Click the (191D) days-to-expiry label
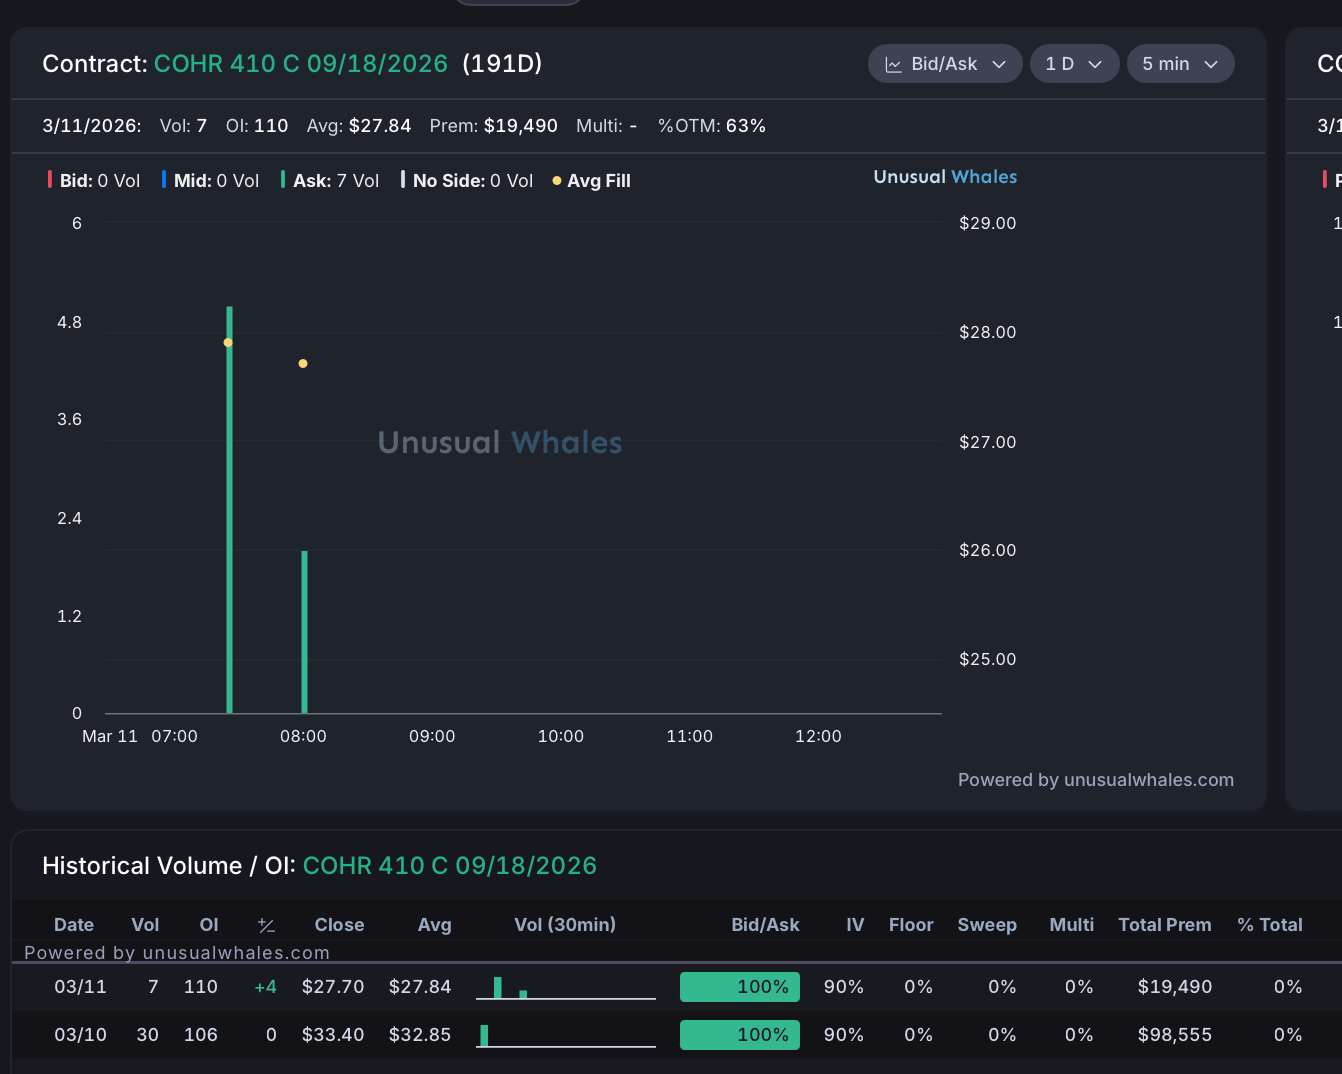The height and width of the screenshot is (1074, 1342). [x=502, y=64]
